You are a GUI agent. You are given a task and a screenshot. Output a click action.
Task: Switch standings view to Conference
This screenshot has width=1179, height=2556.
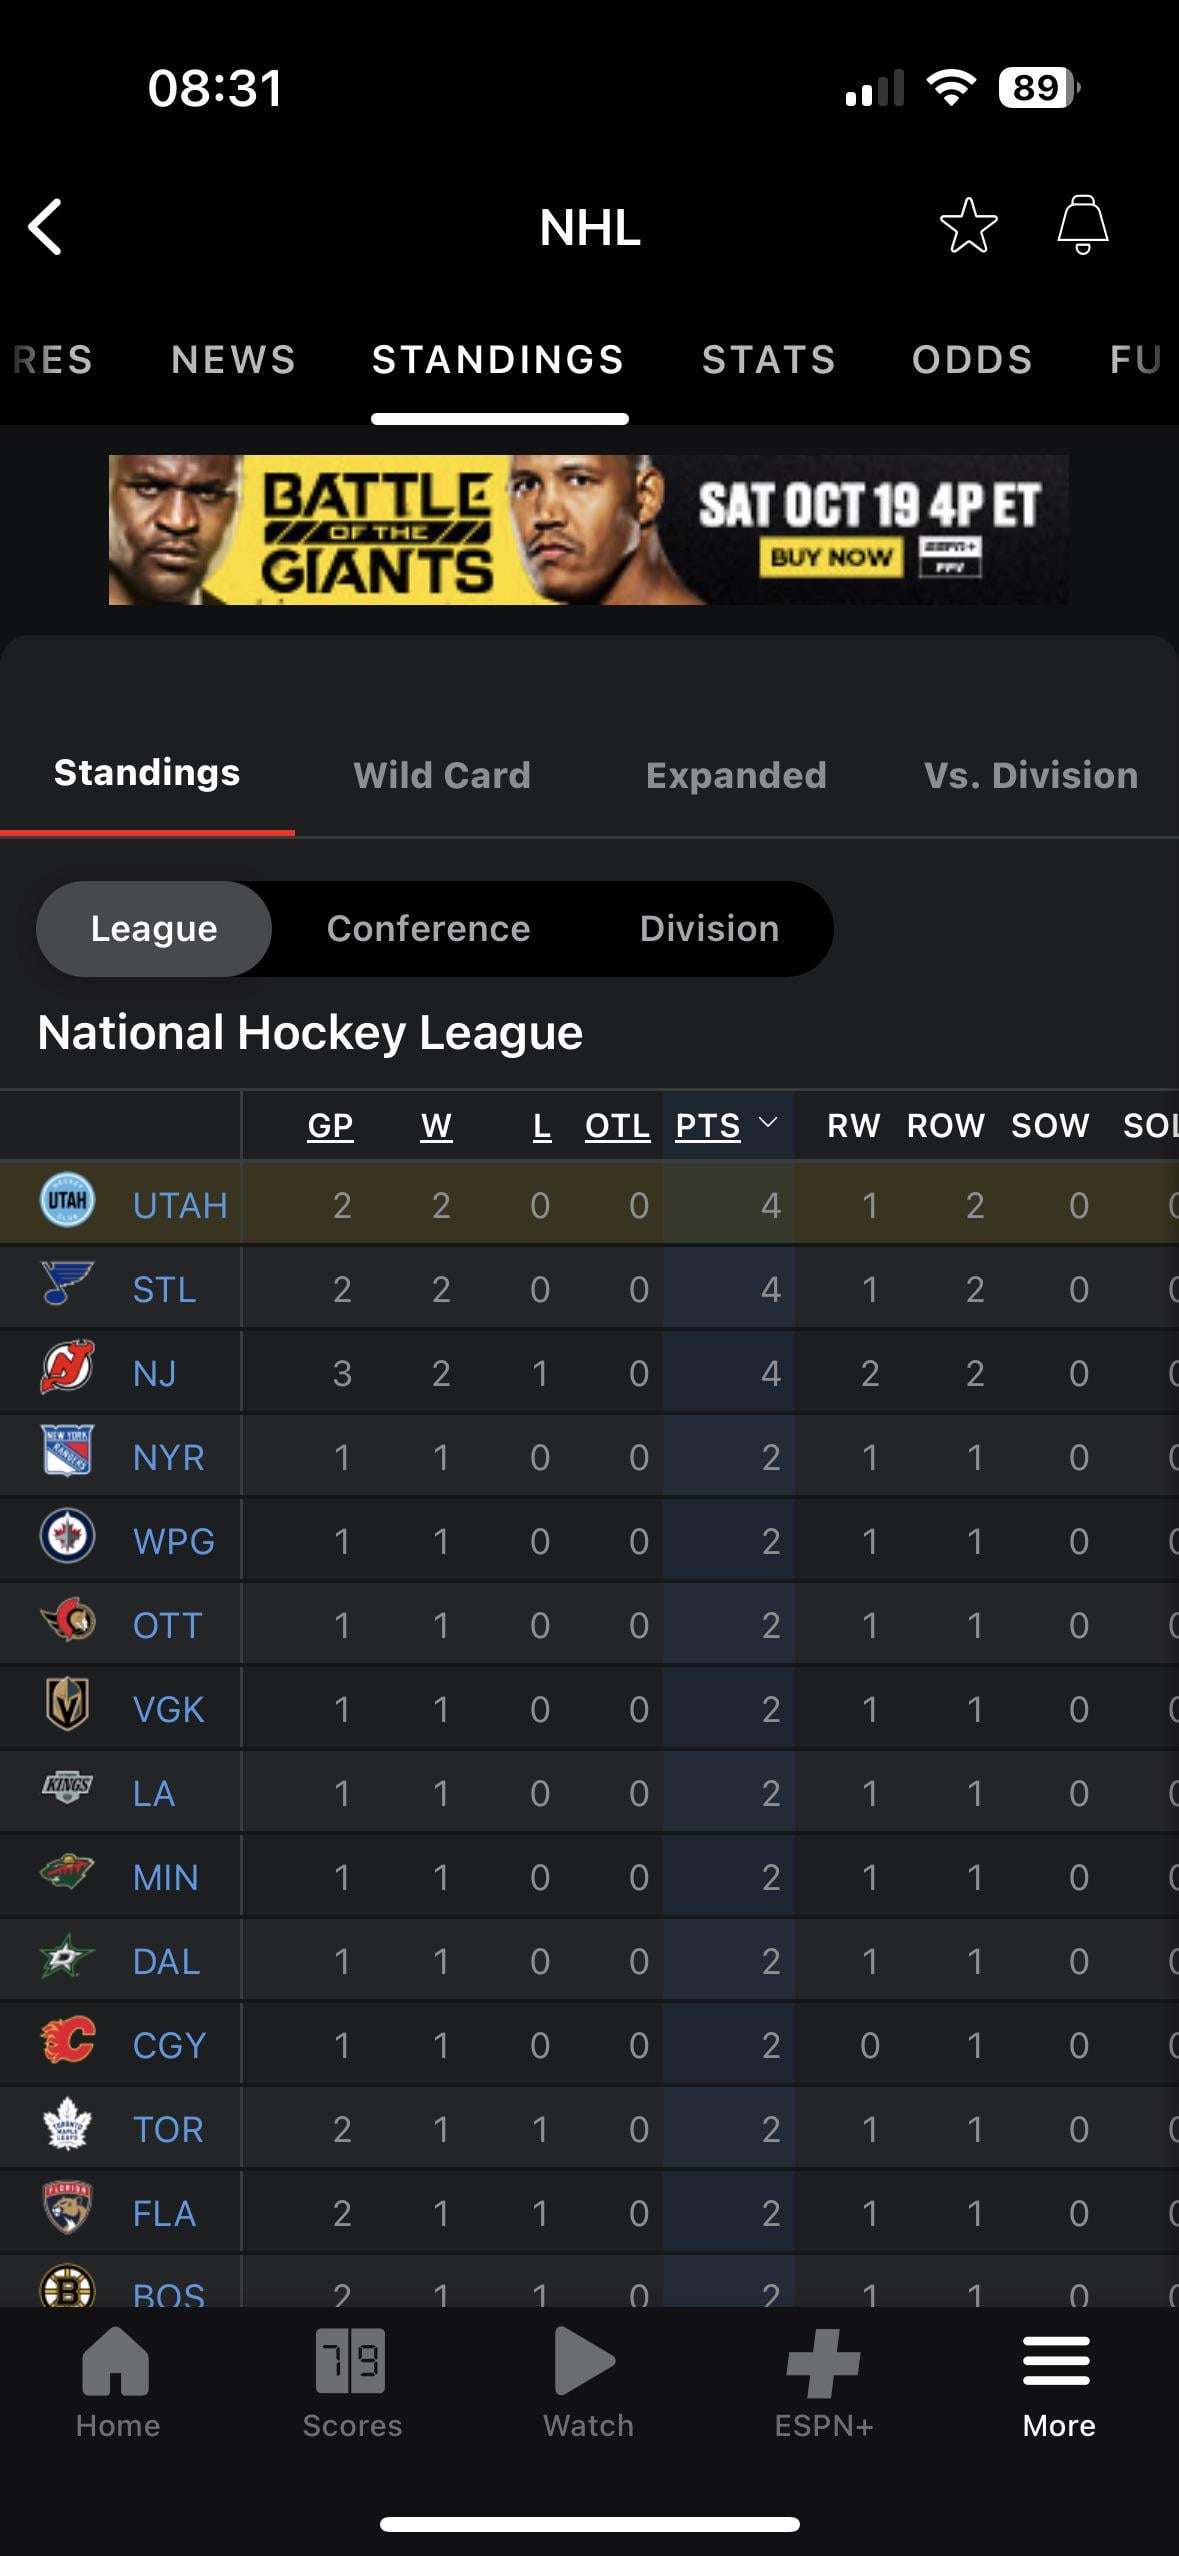coord(428,929)
